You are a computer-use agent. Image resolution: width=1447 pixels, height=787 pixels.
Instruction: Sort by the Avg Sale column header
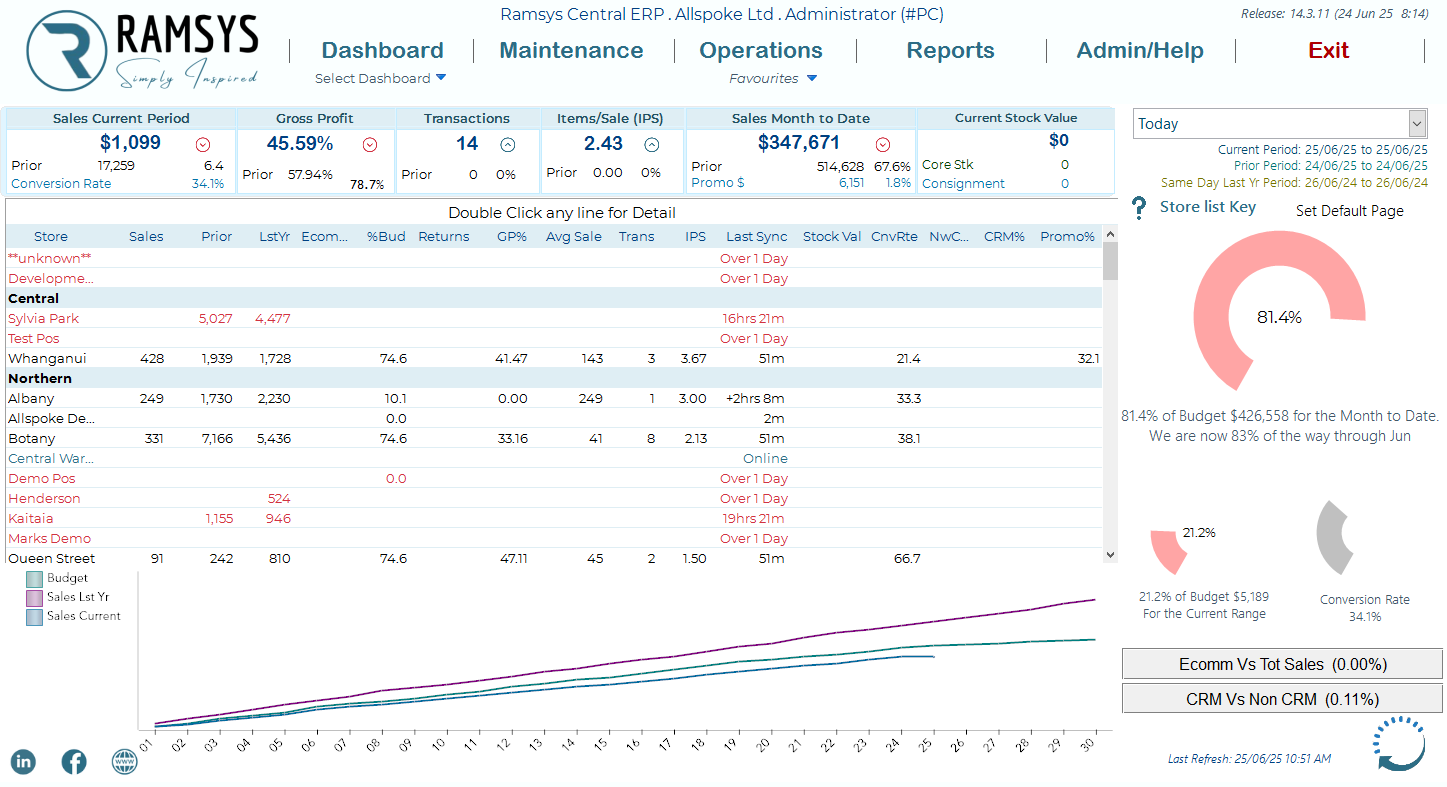point(574,237)
